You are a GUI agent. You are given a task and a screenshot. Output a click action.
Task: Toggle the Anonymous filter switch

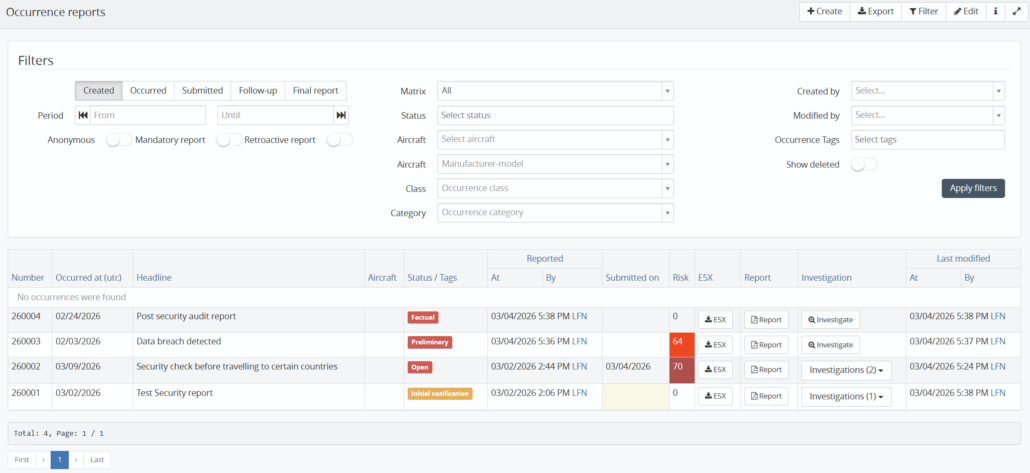(x=118, y=140)
